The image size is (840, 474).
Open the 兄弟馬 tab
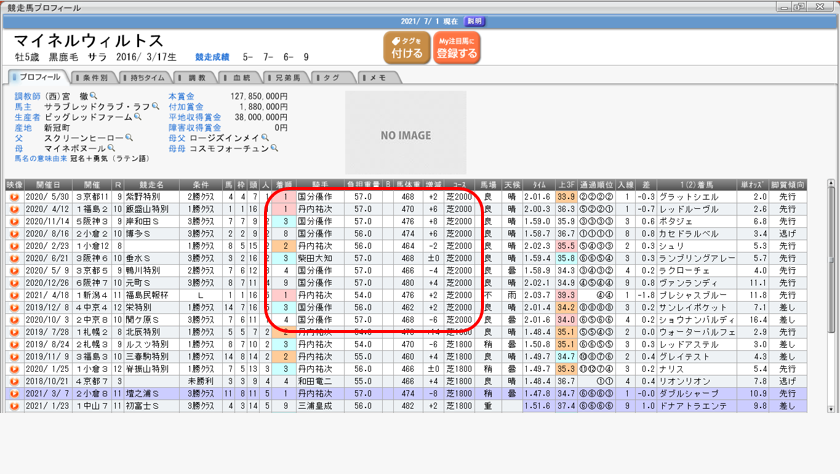pyautogui.click(x=285, y=77)
